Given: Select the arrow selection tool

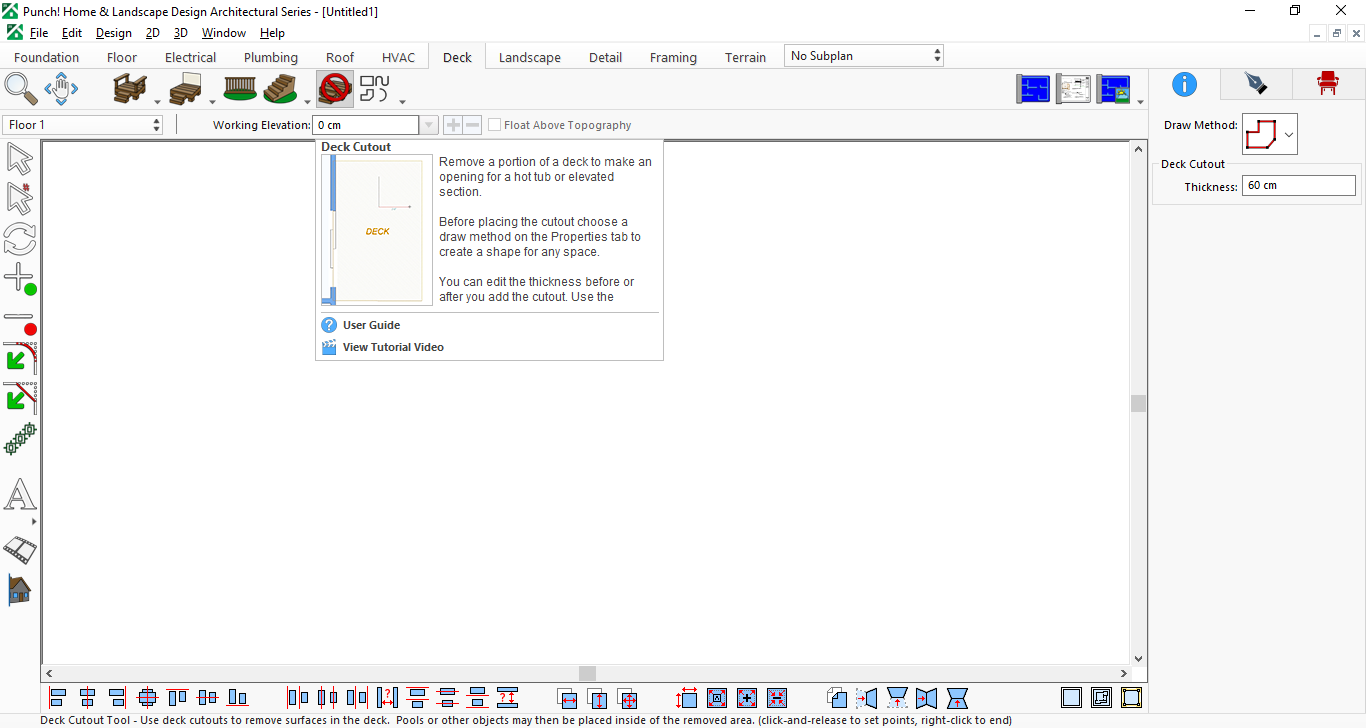Looking at the screenshot, I should pyautogui.click(x=20, y=159).
